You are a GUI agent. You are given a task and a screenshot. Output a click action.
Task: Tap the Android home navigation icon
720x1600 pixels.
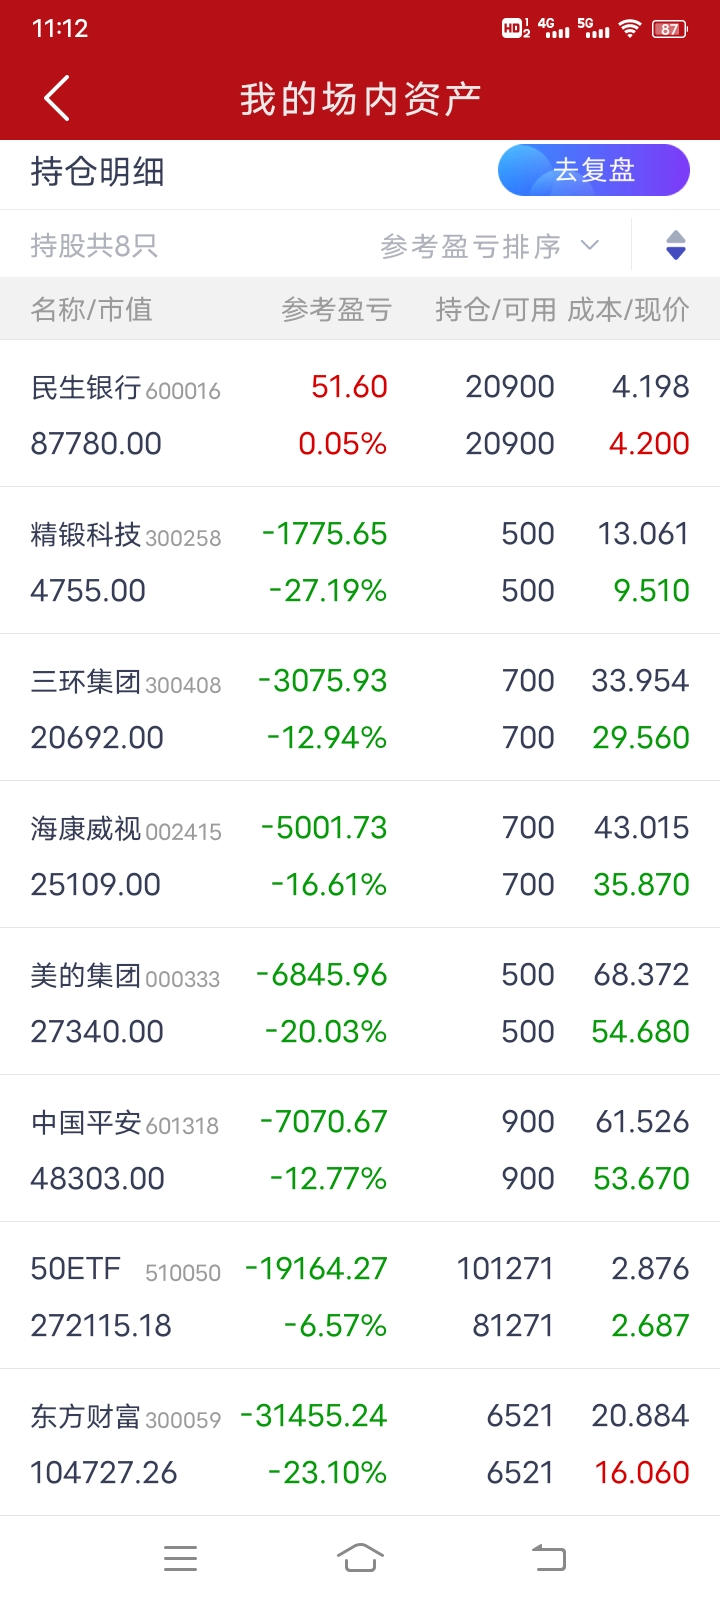360,1557
